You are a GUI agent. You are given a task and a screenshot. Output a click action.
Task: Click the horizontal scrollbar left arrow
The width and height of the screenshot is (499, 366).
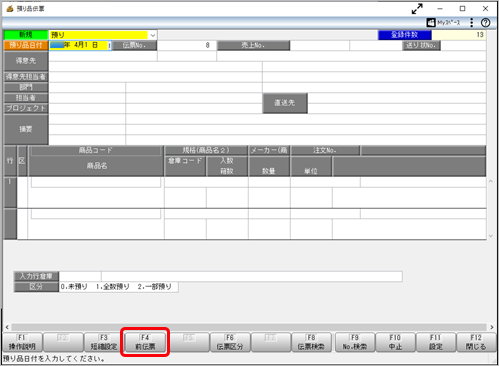(x=7, y=327)
